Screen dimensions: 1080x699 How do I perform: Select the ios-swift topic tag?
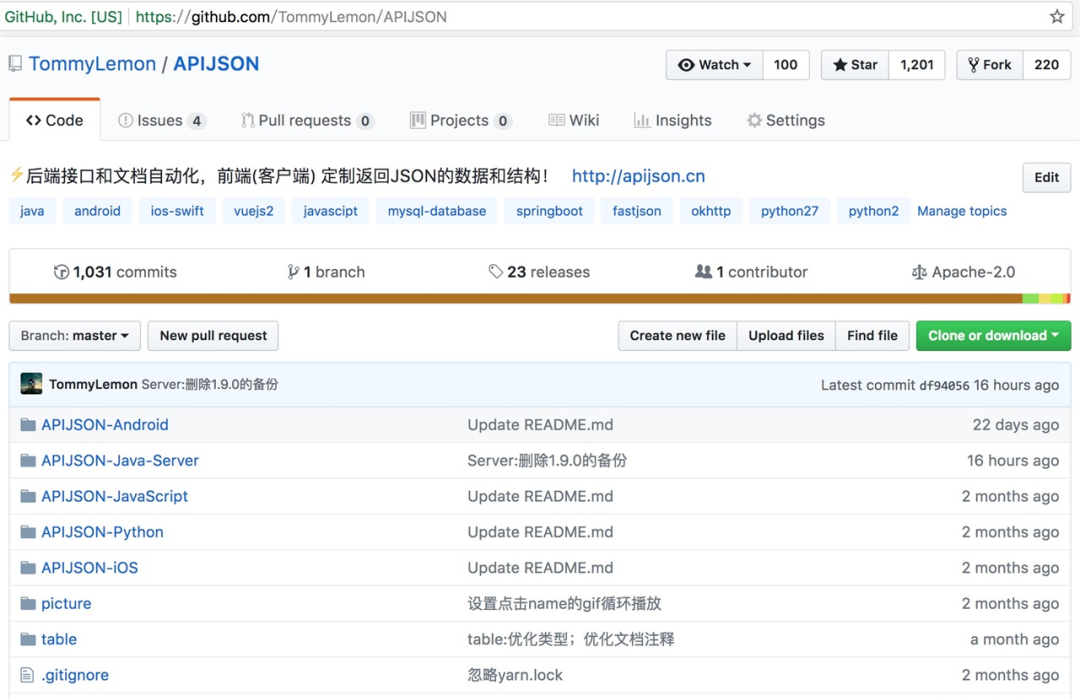point(177,211)
